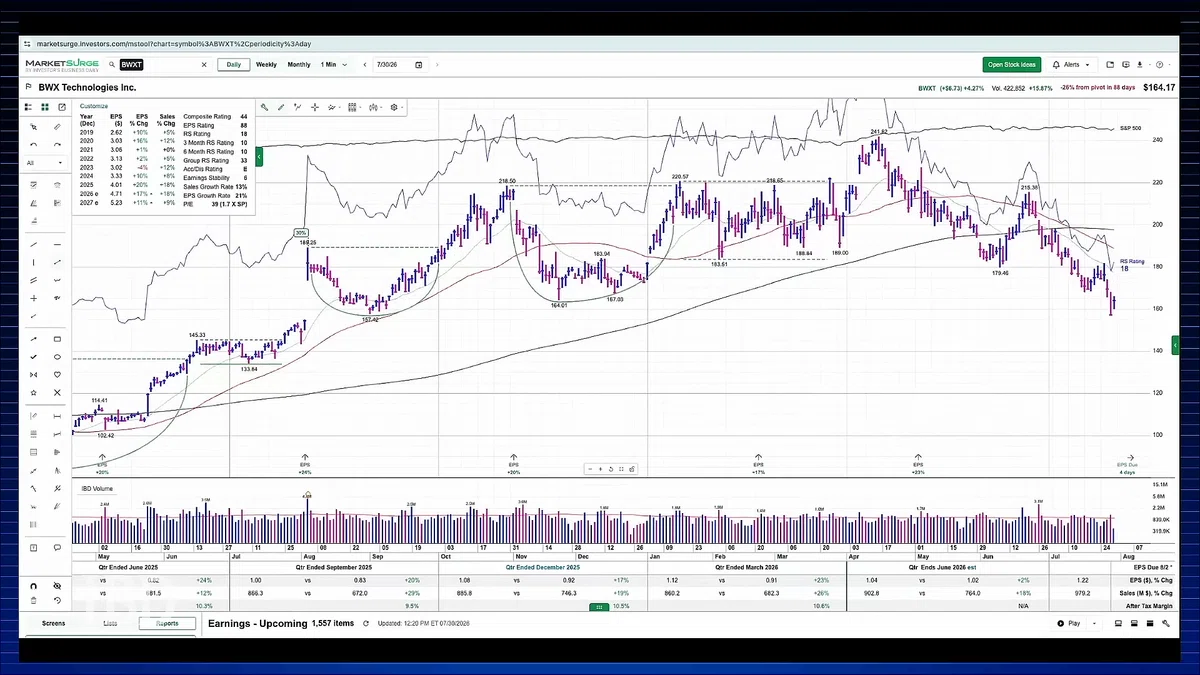Click the Play button in bottom bar
Image resolution: width=1200 pixels, height=675 pixels.
1070,623
